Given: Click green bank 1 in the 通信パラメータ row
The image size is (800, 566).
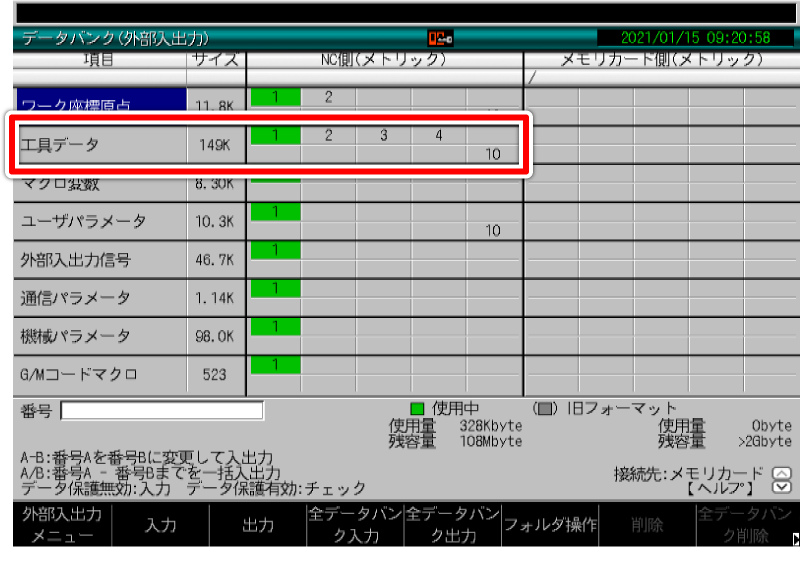Looking at the screenshot, I should (276, 288).
